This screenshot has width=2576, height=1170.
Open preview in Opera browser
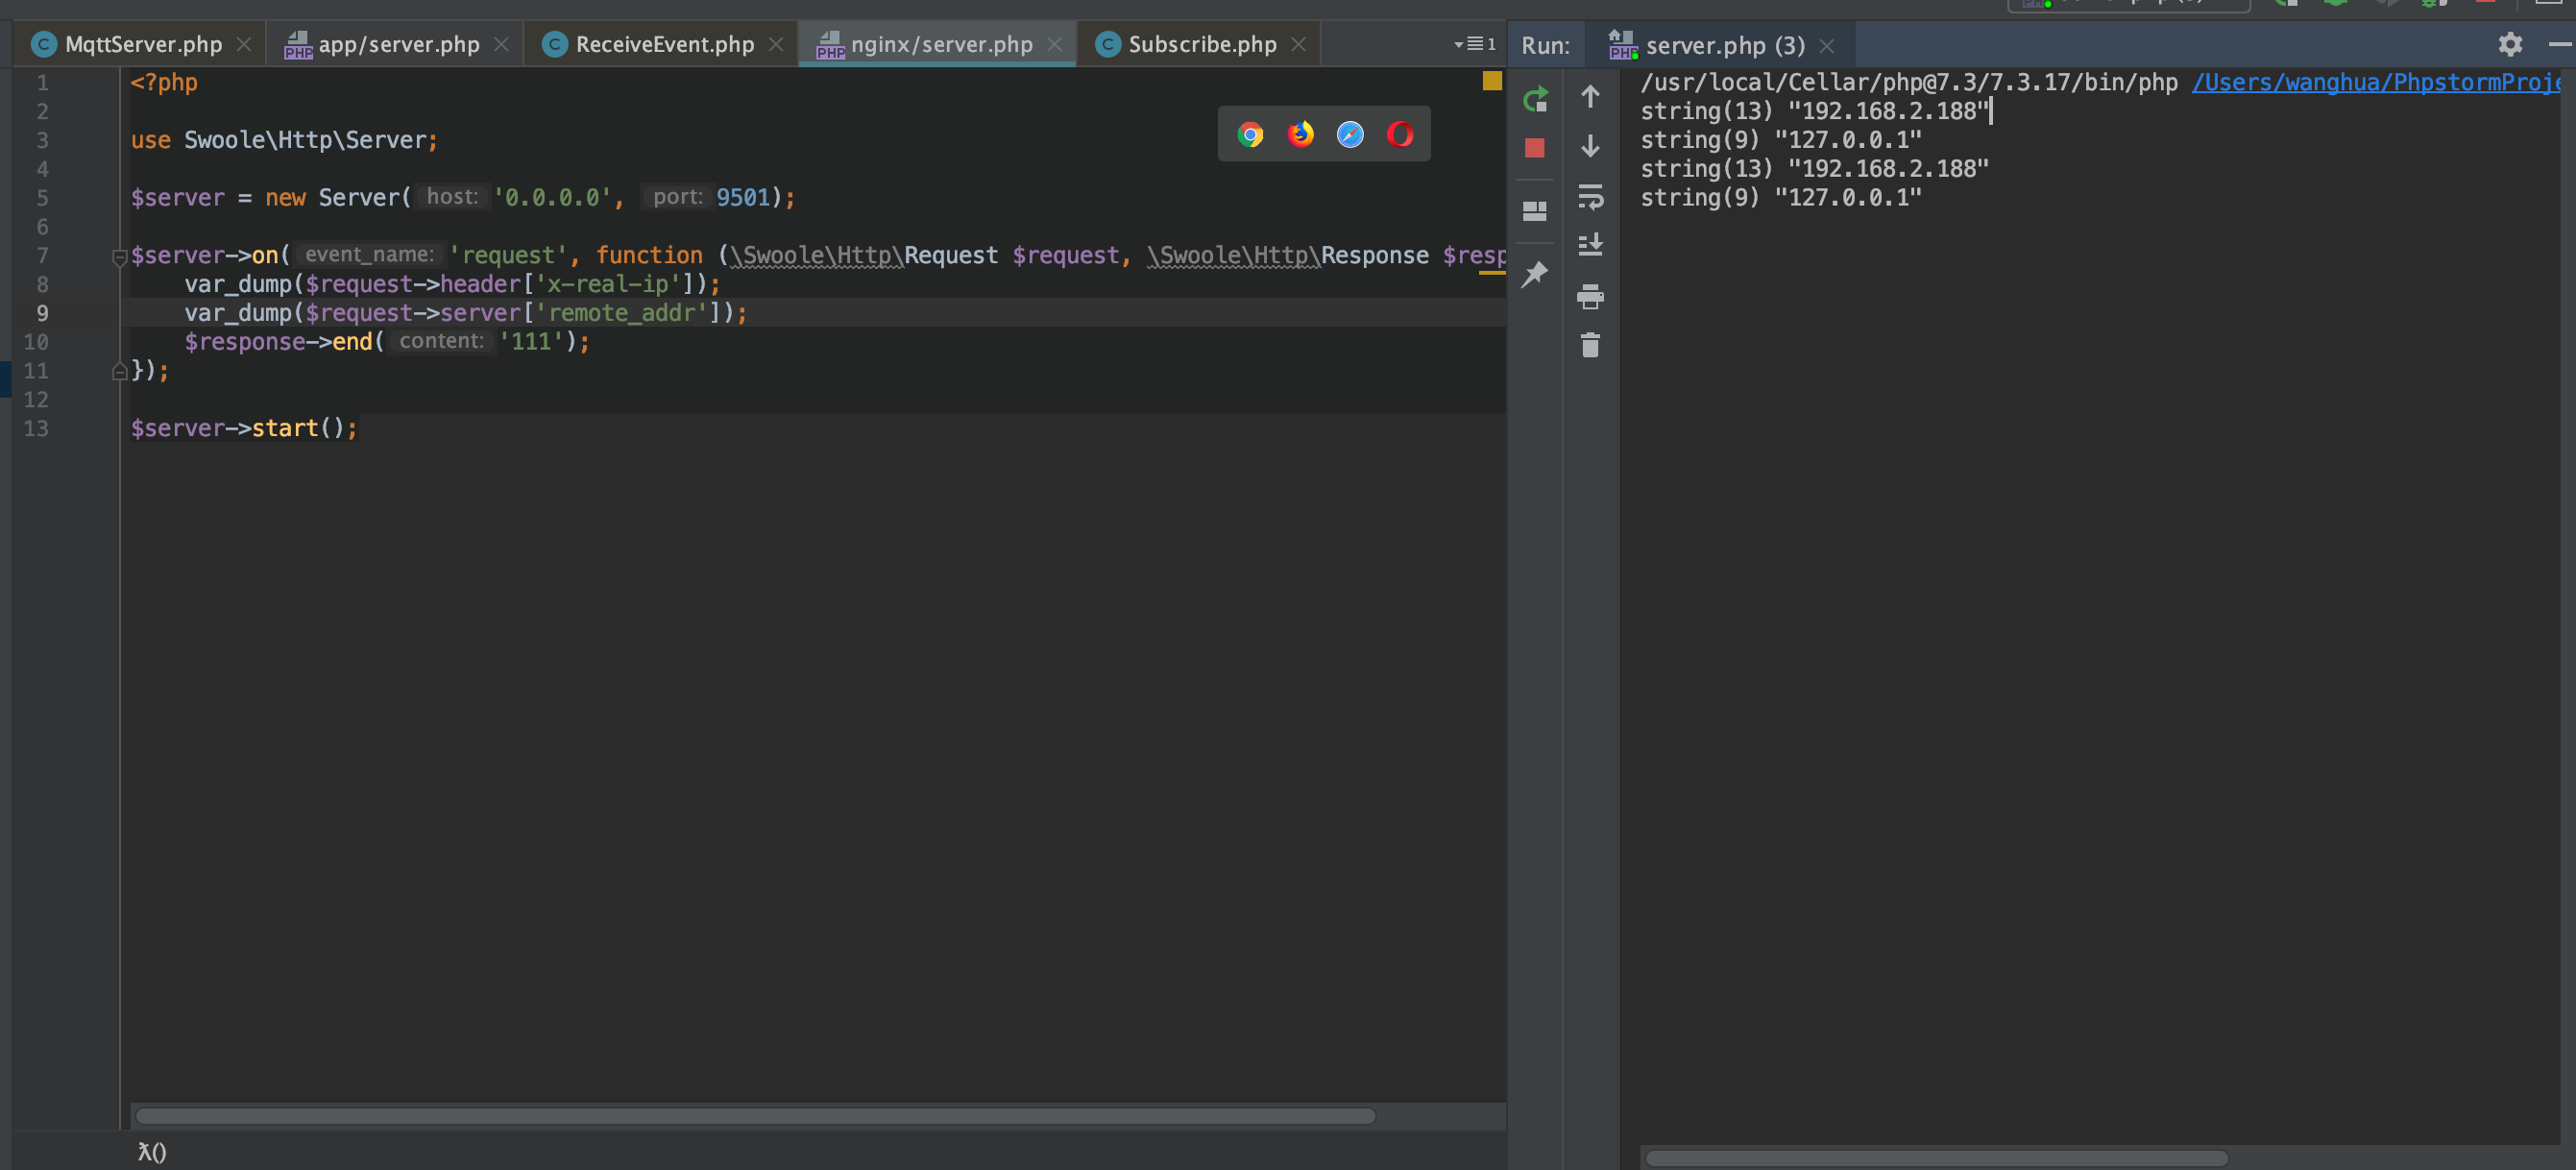click(x=1400, y=134)
